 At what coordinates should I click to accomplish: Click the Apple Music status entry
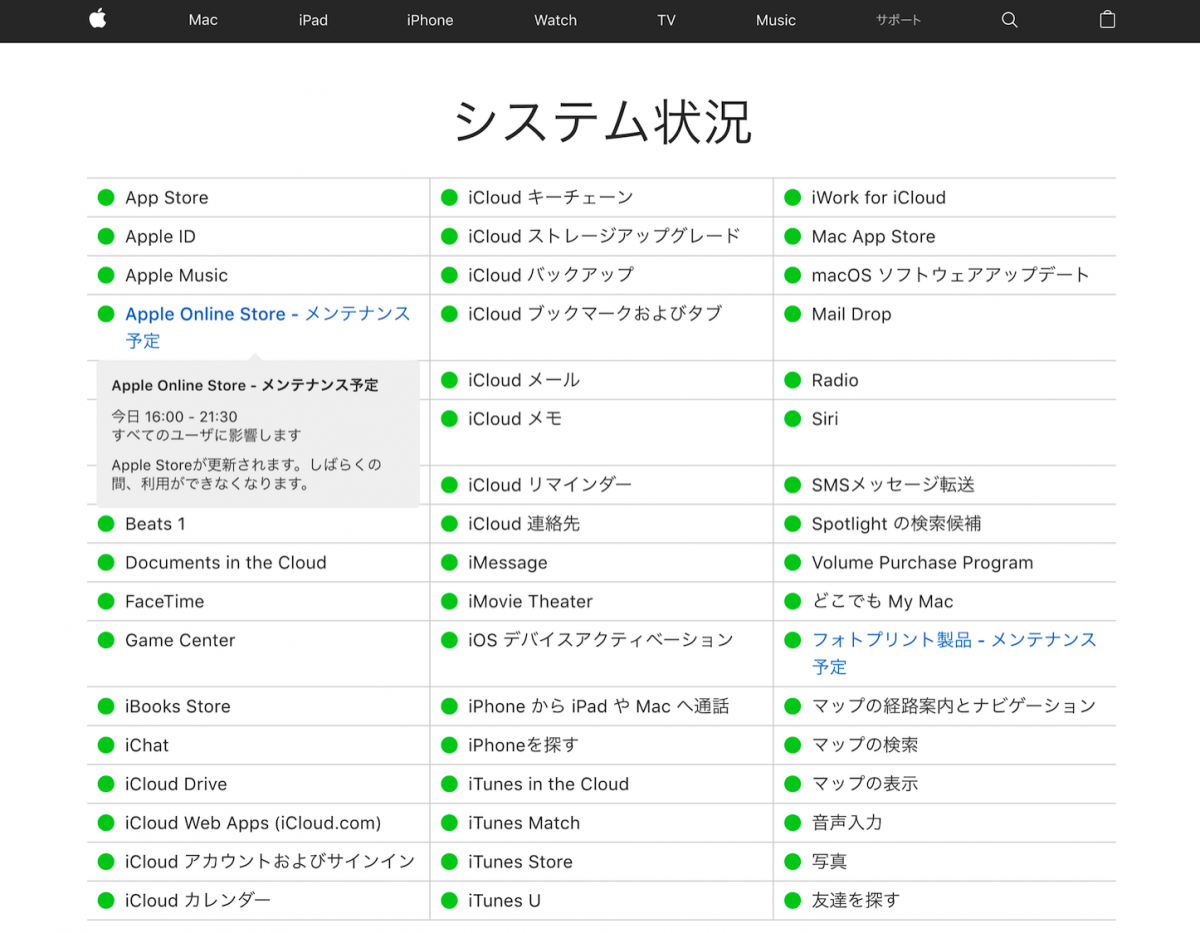pos(176,276)
